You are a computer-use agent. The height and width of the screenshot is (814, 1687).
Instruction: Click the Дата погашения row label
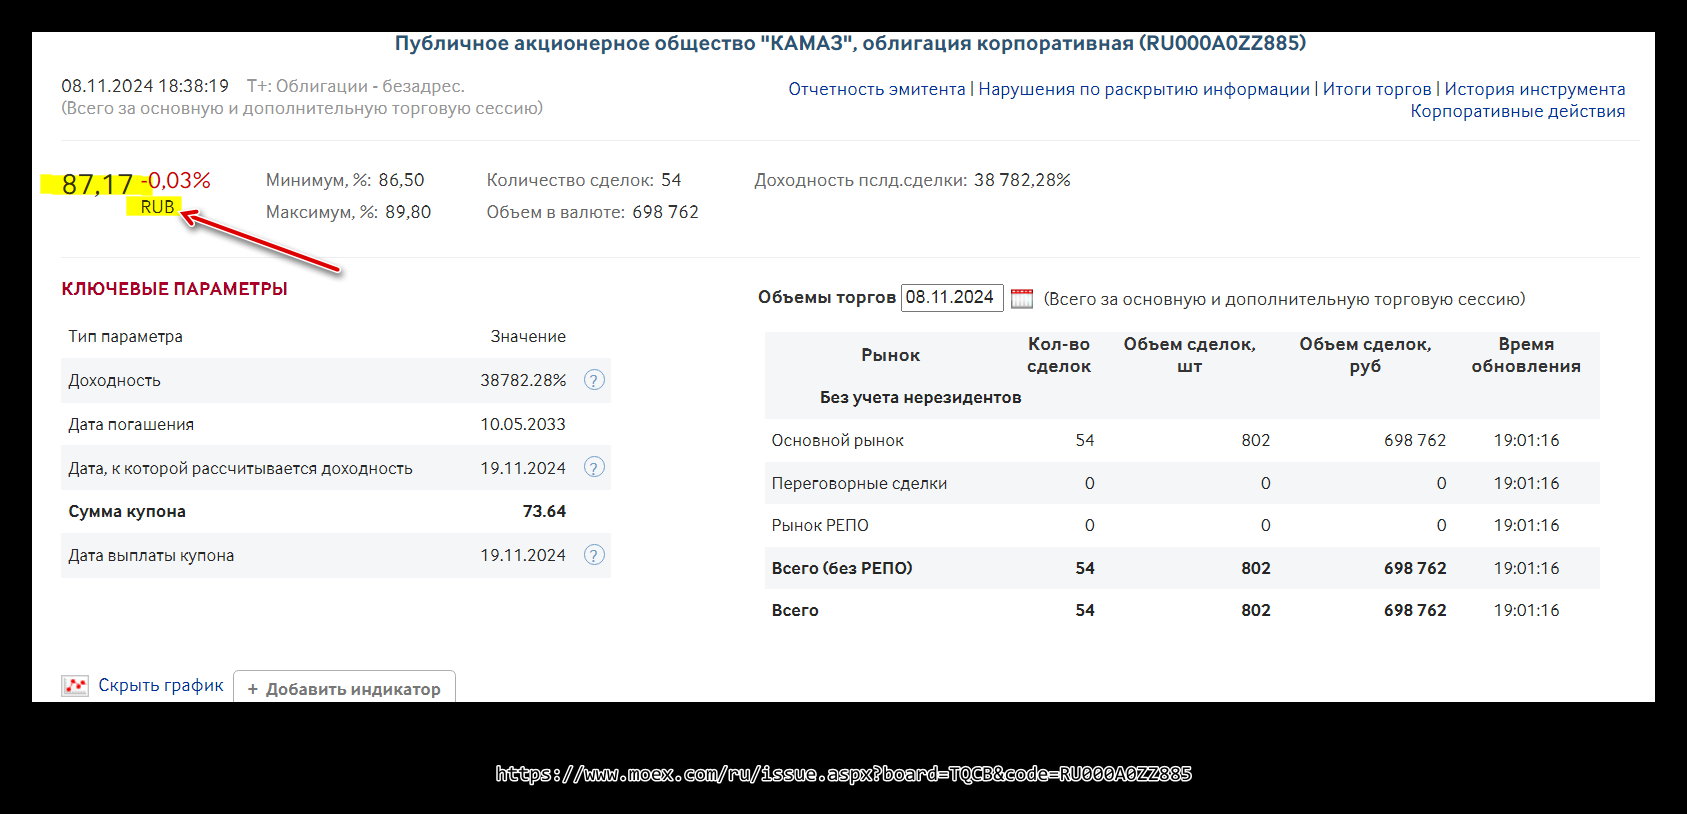[131, 424]
